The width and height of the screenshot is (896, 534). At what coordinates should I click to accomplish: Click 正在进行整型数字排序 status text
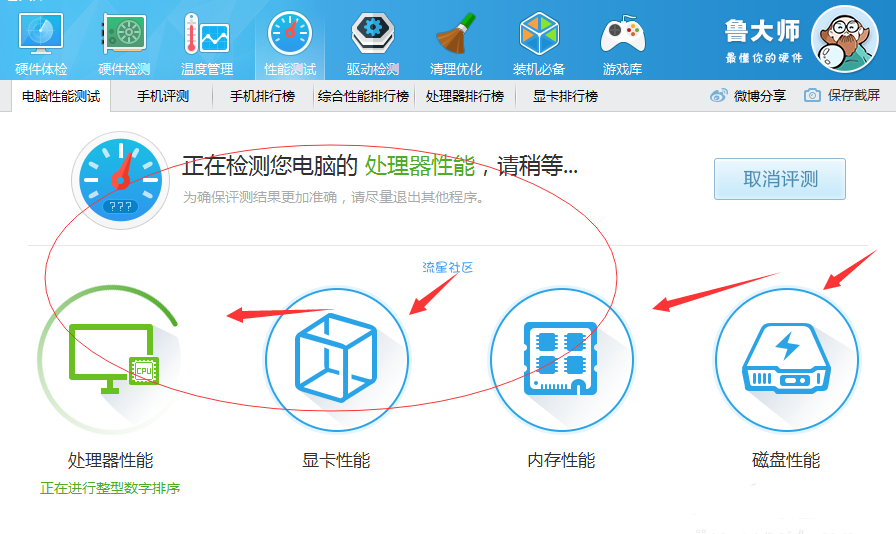pos(110,488)
